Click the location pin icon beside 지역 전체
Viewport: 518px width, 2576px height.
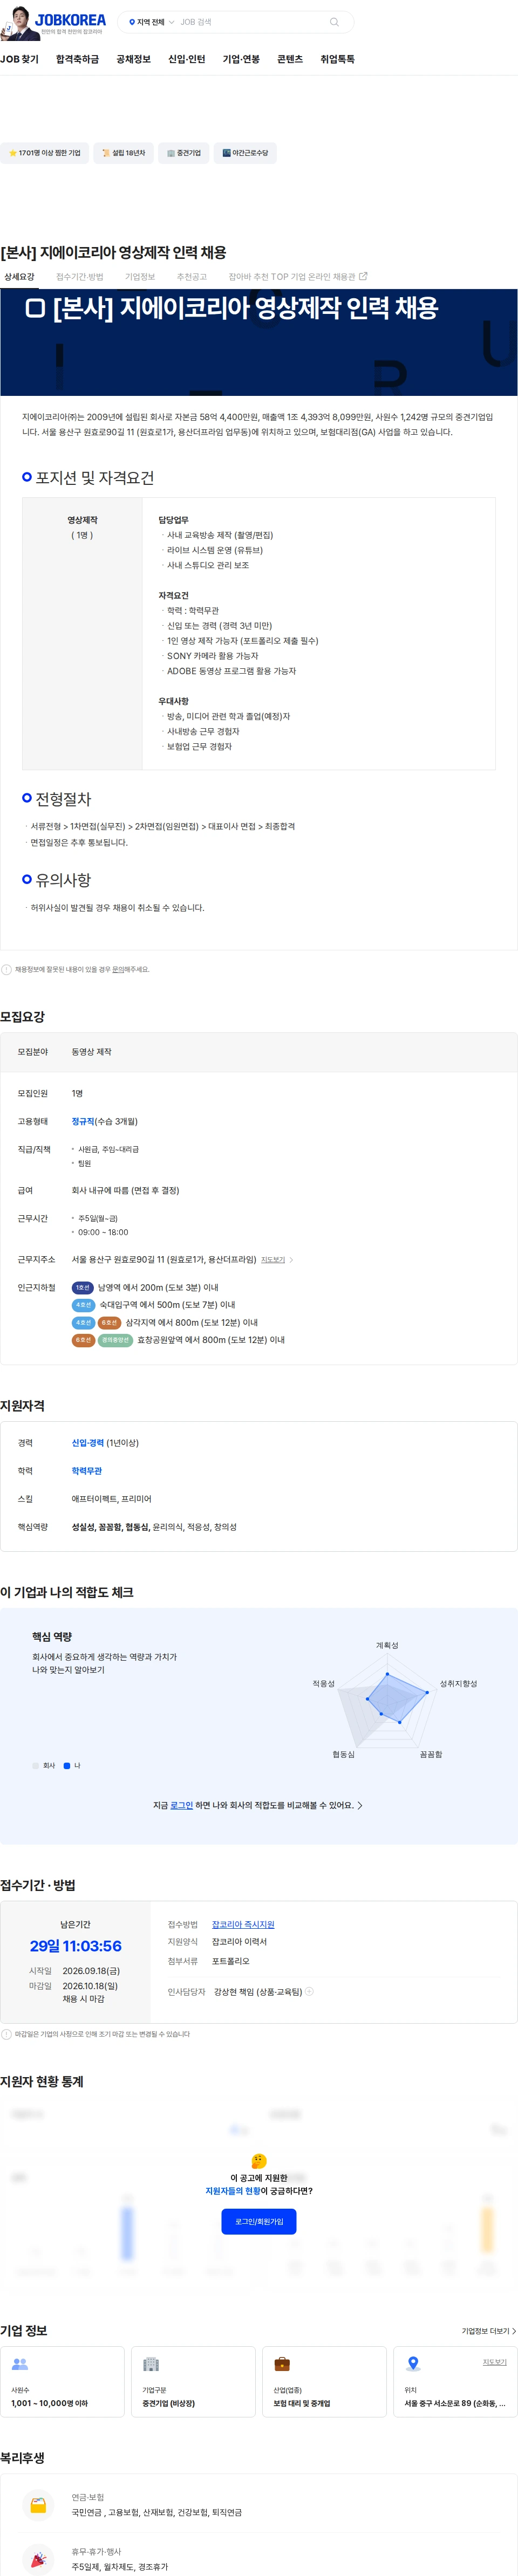tap(132, 22)
